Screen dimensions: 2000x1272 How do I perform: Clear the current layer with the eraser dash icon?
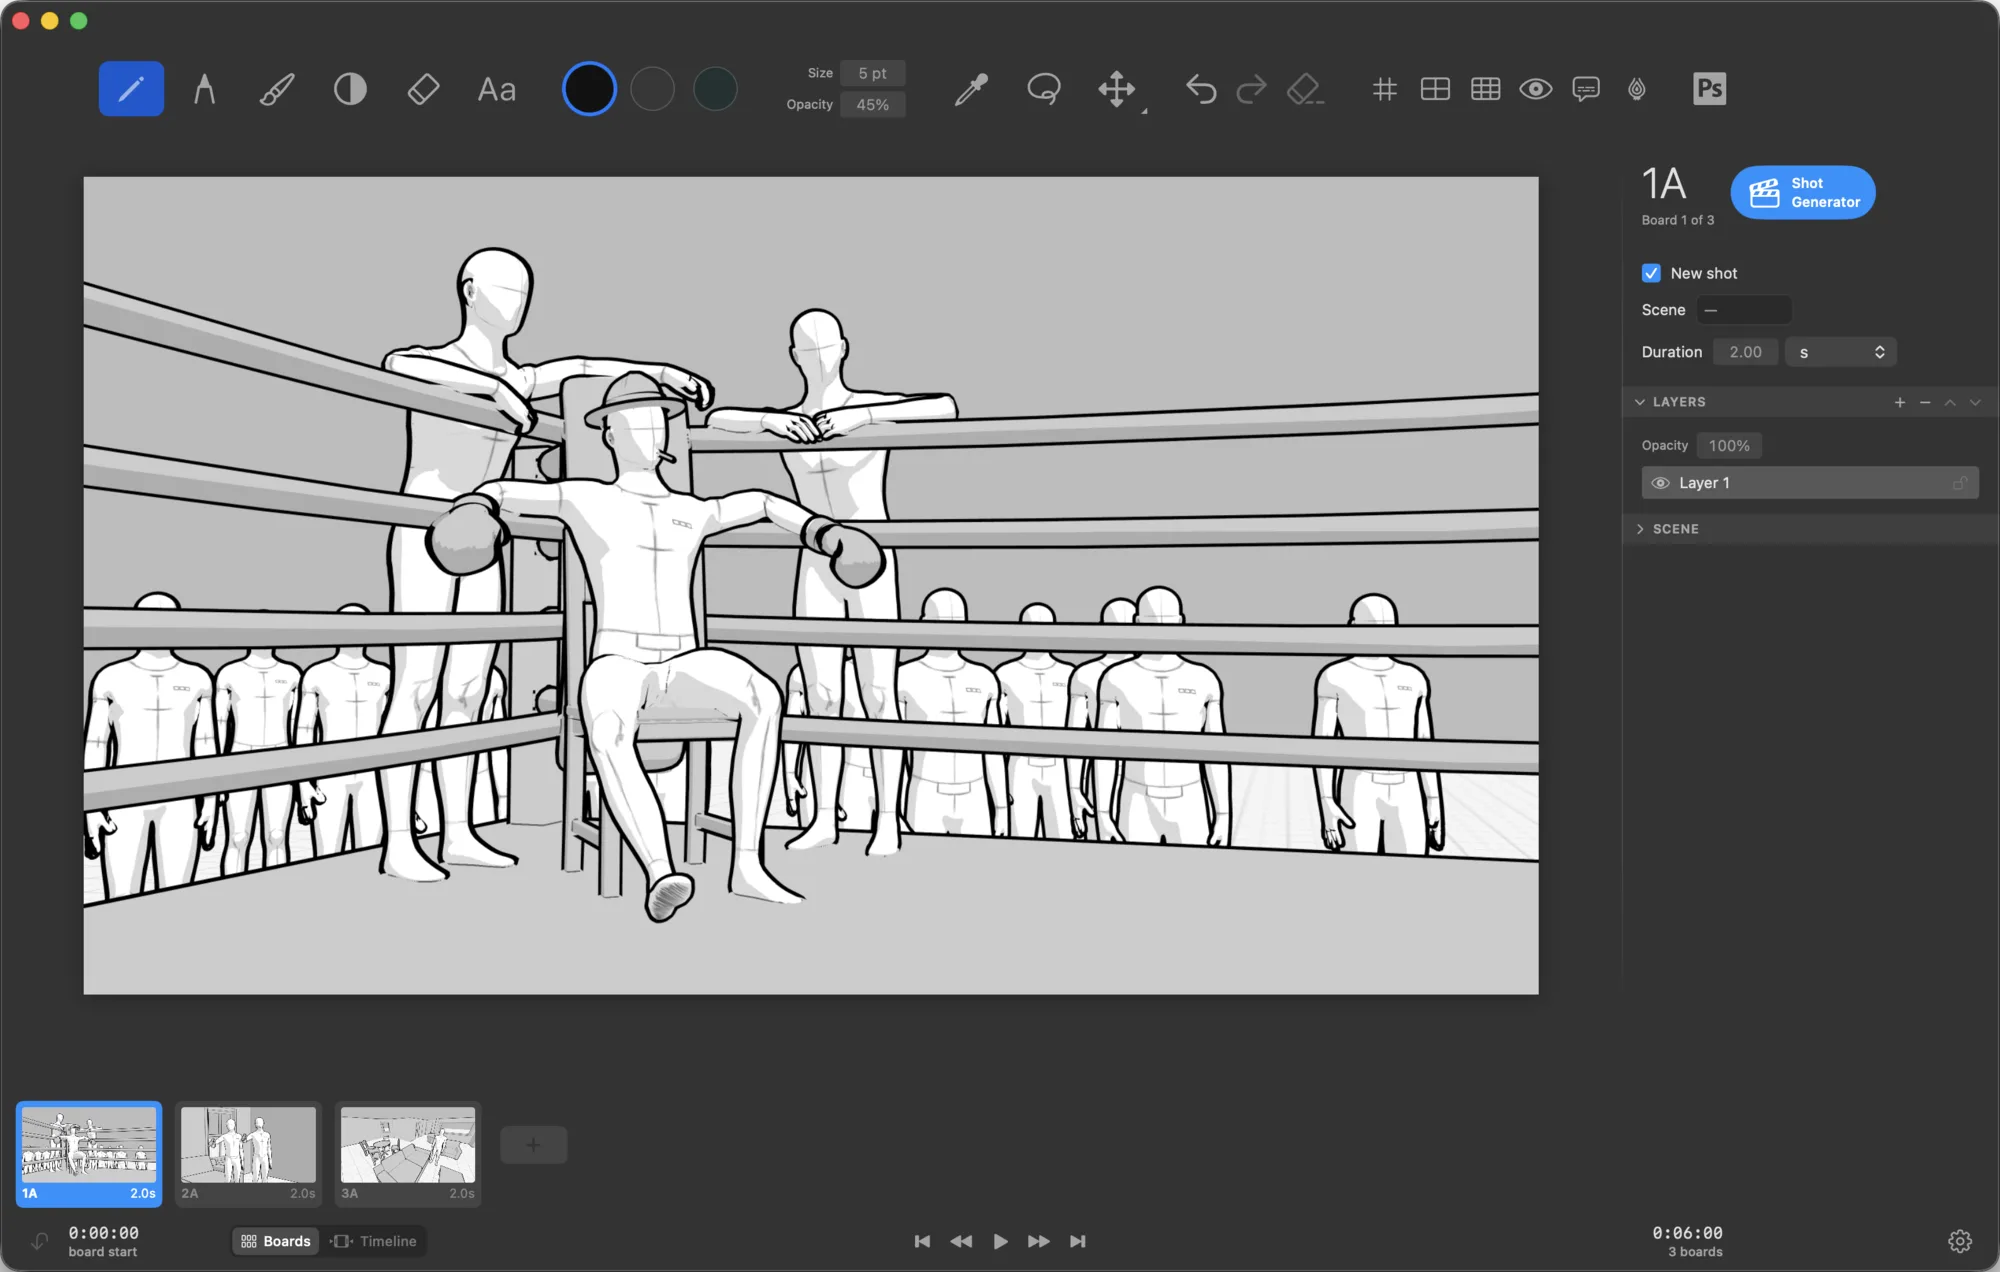1304,89
